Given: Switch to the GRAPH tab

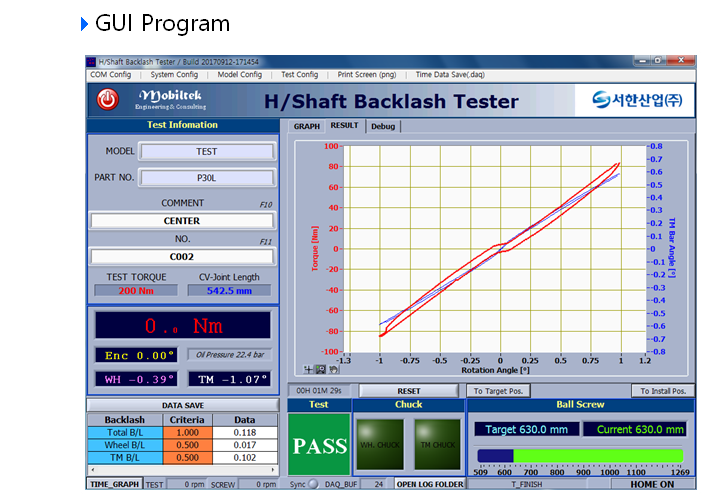Looking at the screenshot, I should (x=307, y=126).
